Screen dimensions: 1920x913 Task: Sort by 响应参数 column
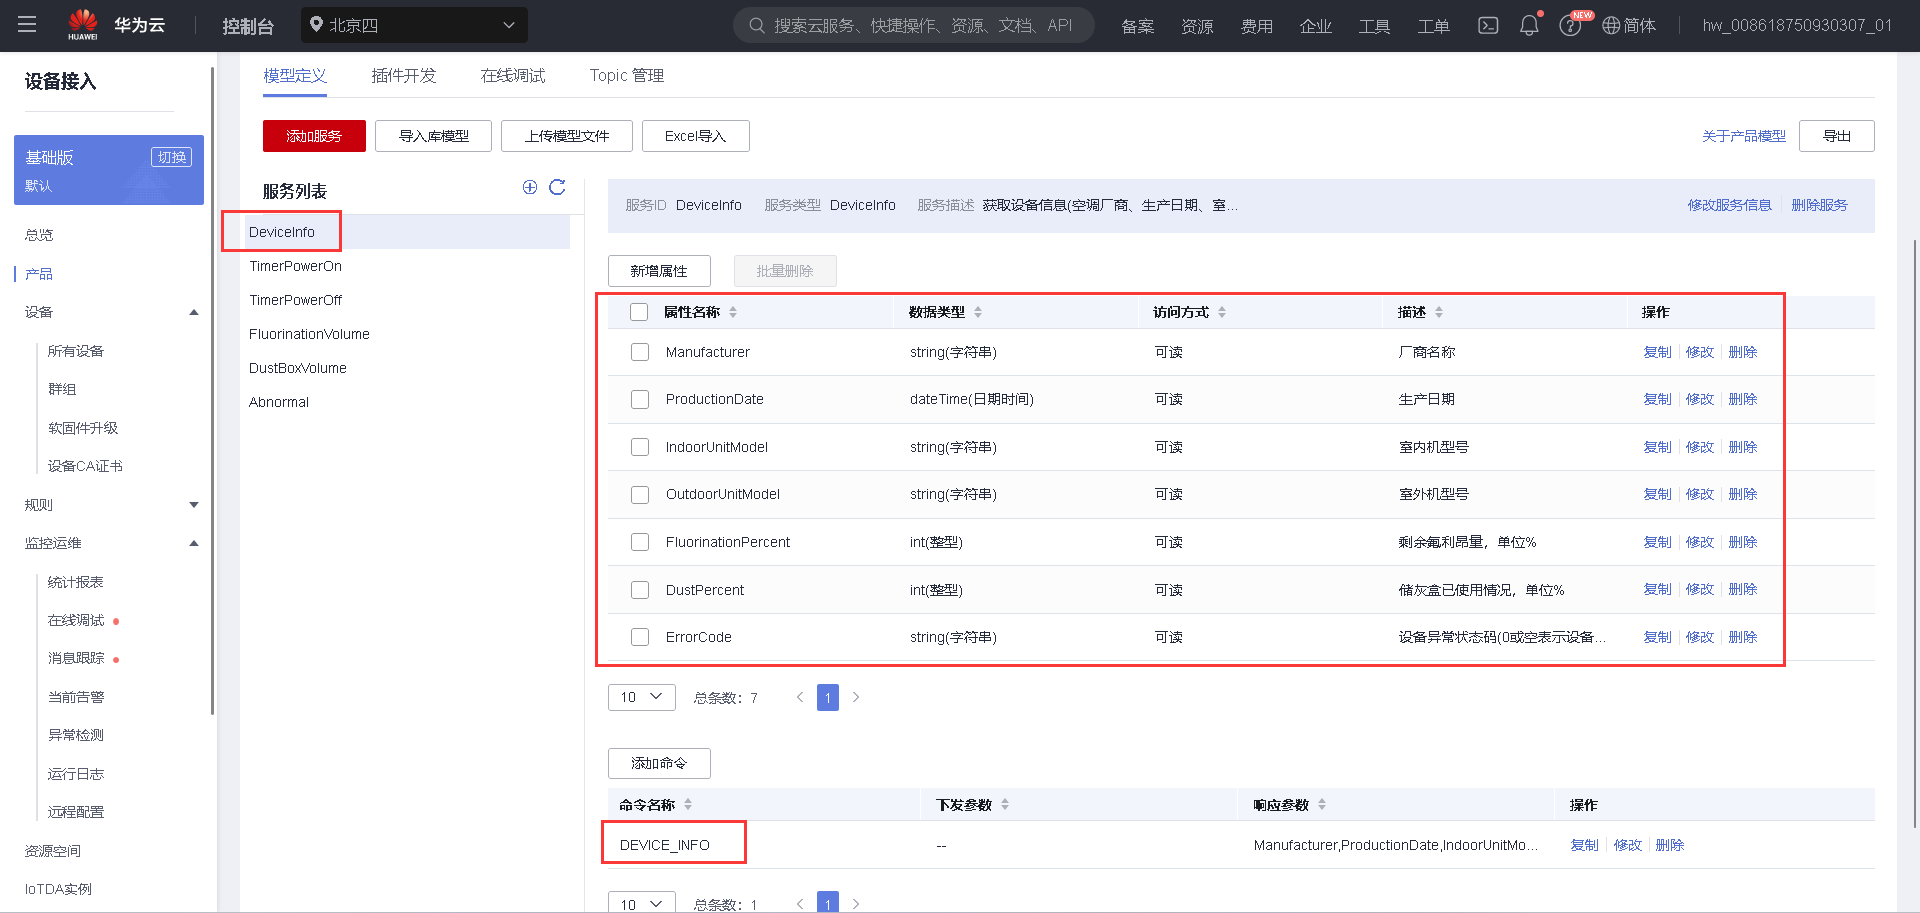click(x=1322, y=804)
